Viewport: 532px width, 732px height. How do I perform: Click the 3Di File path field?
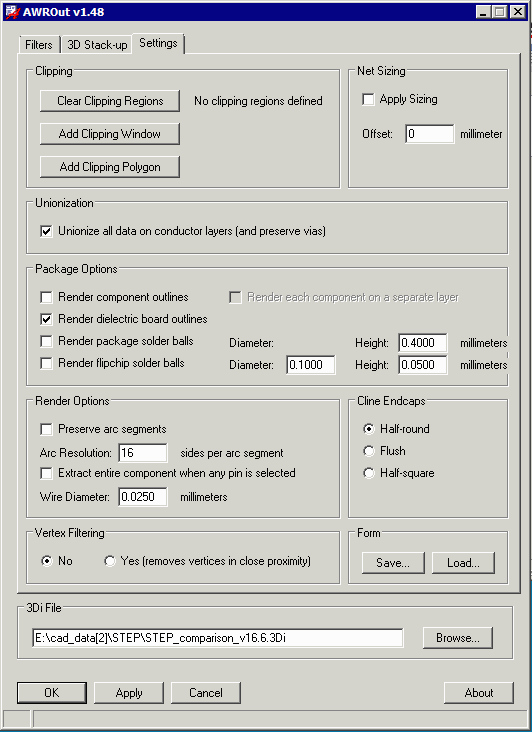(218, 638)
